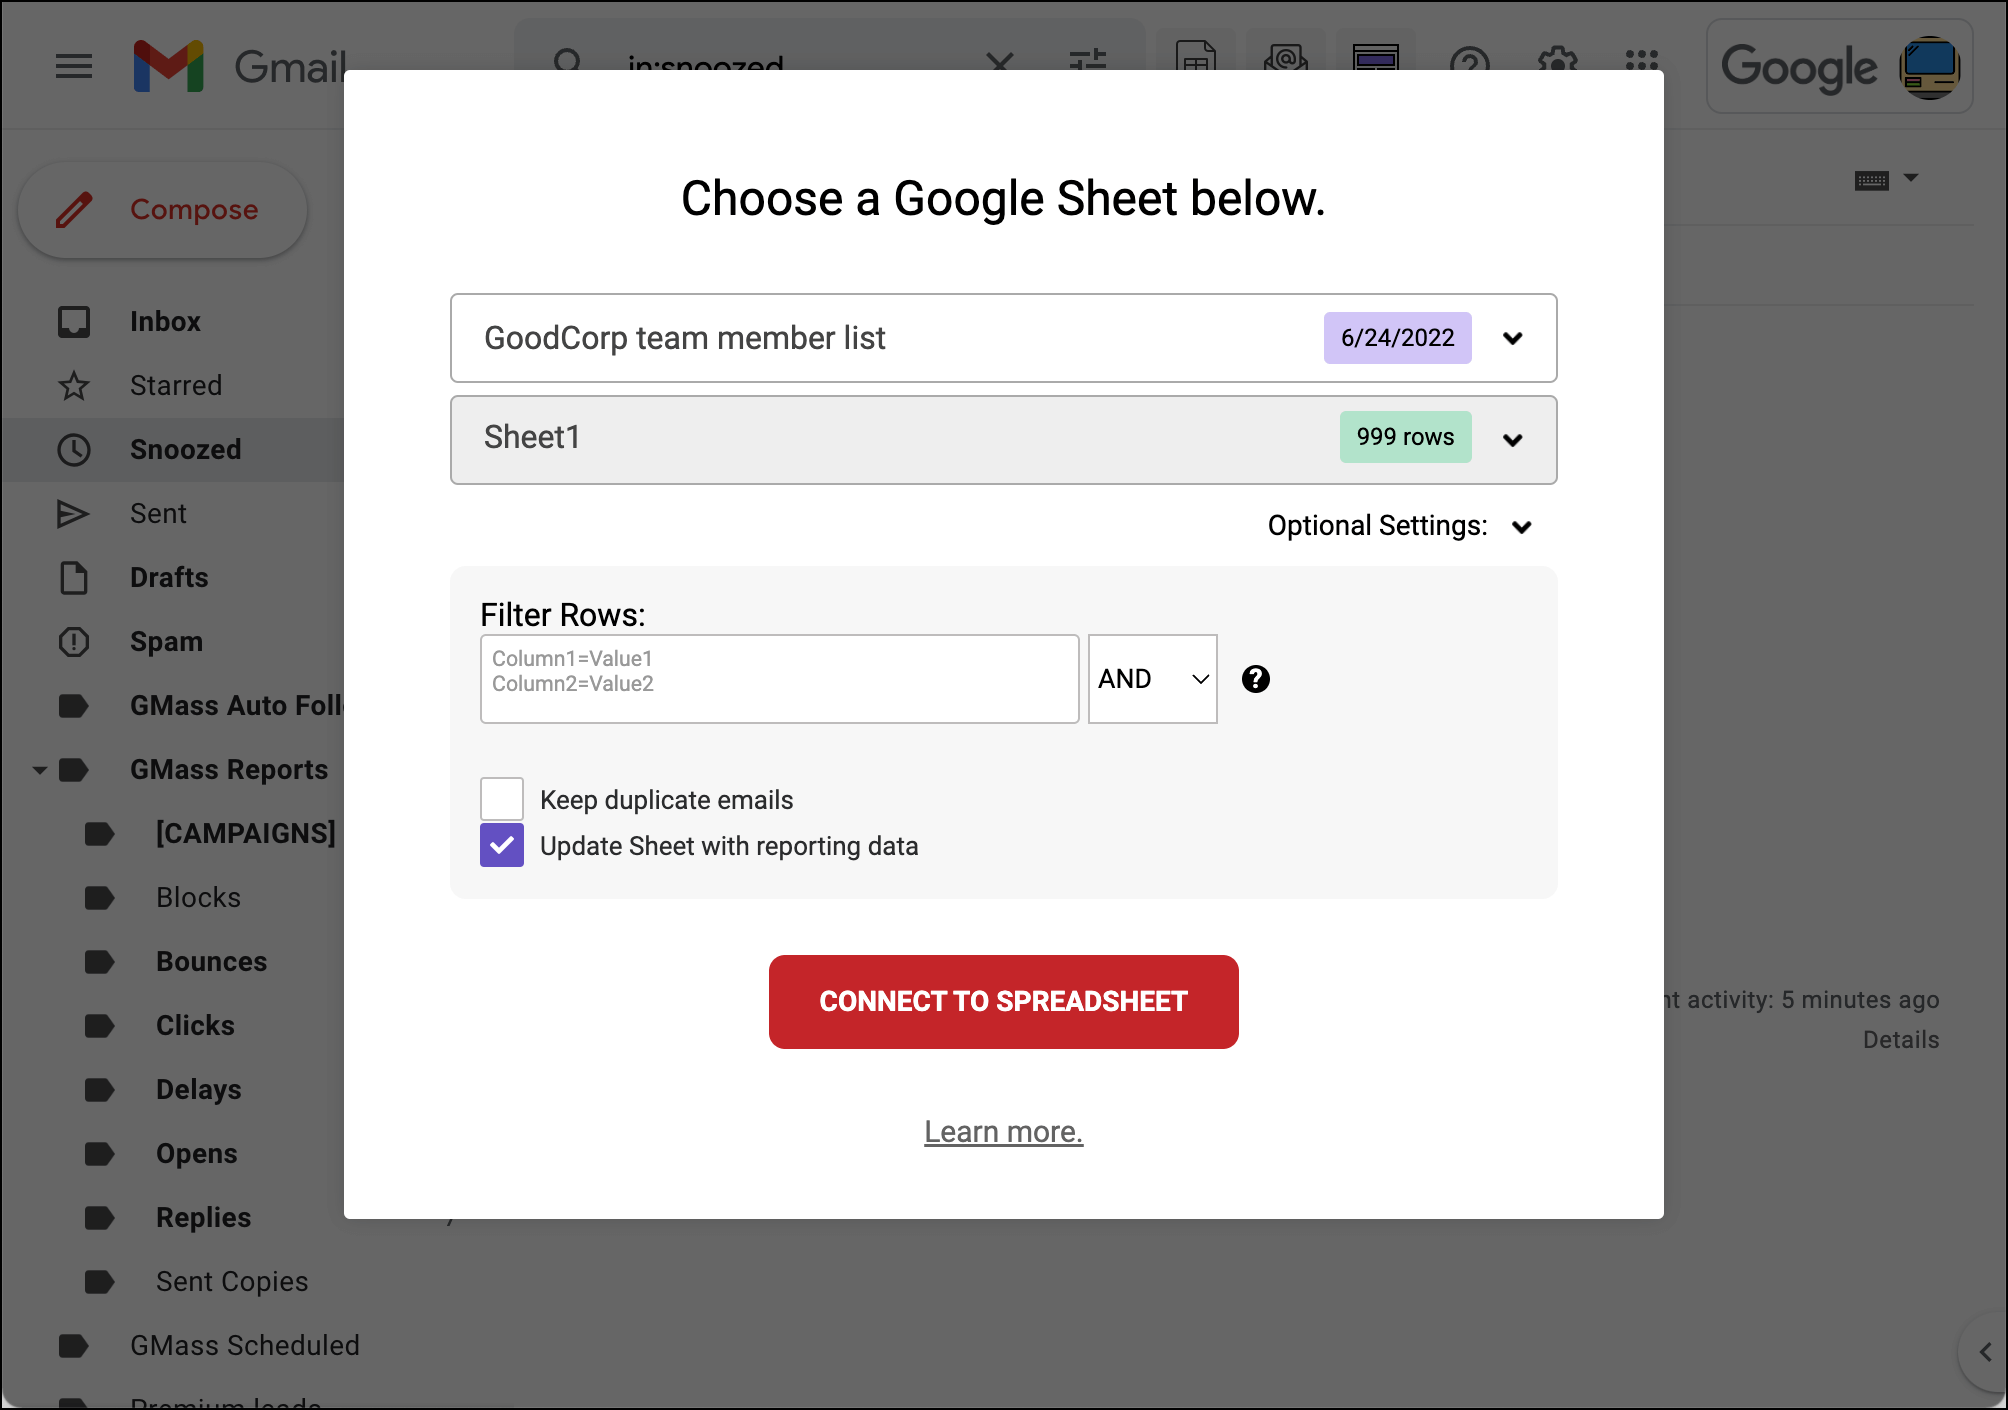Open the Starred folder
Screen dimensions: 2008x1410
tap(176, 386)
